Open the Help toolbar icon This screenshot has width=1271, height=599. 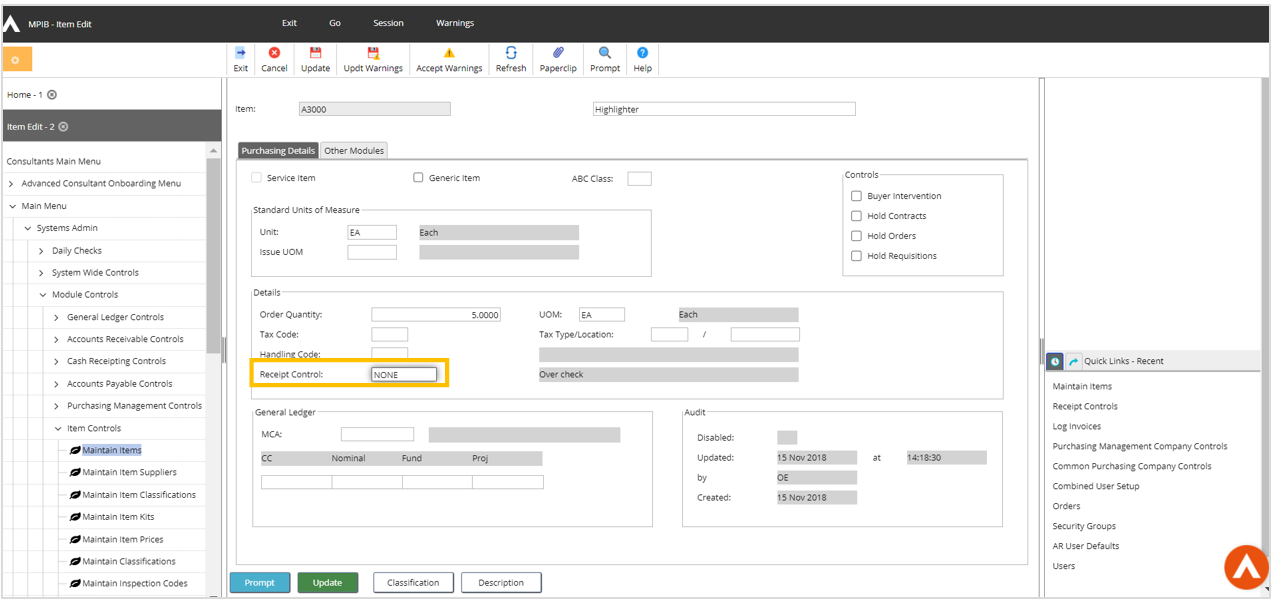642,53
